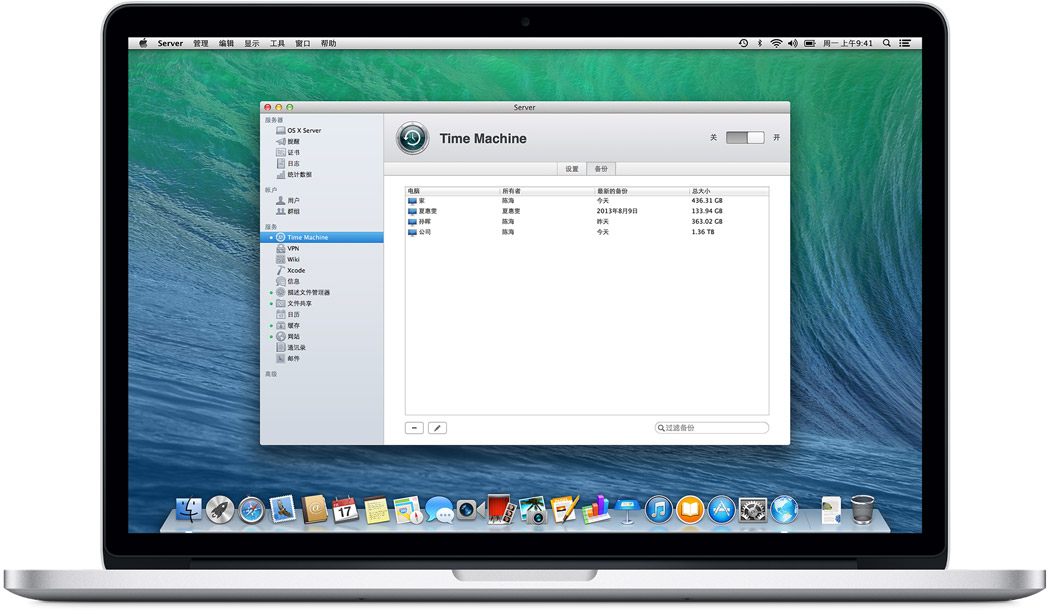Viewport: 1050px width, 610px height.
Task: Open the 网站 websites service in the sidebar
Action: point(288,337)
